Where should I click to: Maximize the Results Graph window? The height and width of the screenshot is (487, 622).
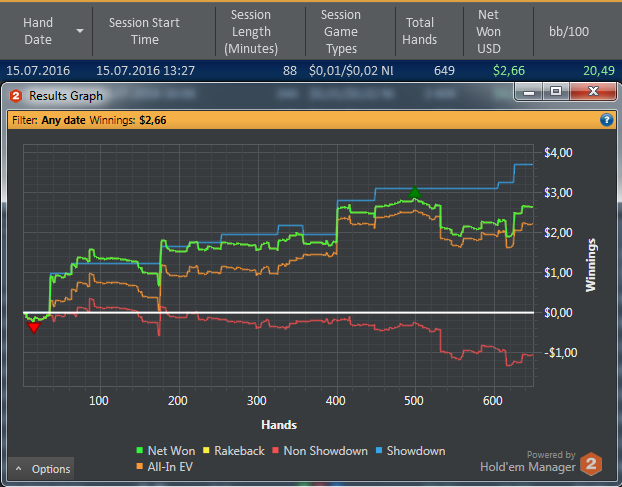556,92
